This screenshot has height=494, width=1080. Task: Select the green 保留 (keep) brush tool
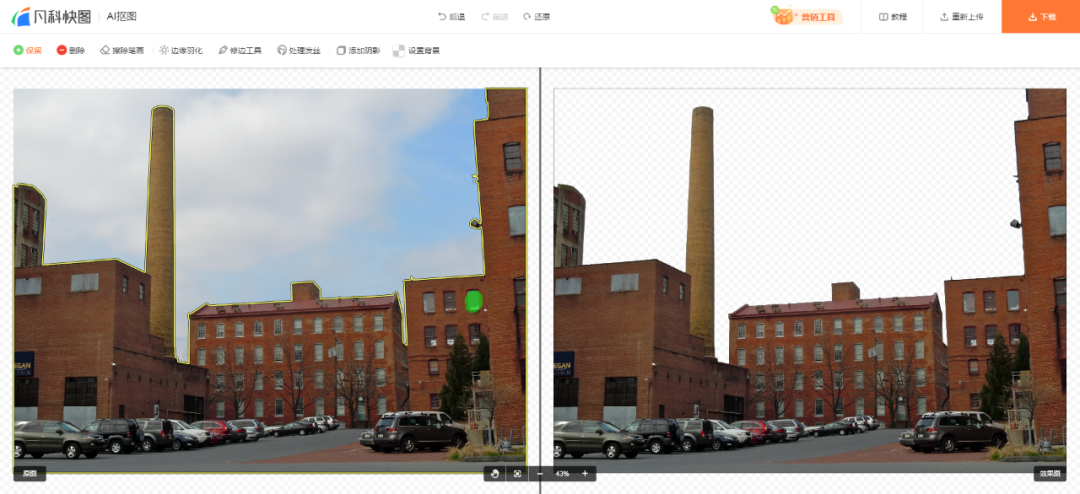tap(28, 50)
